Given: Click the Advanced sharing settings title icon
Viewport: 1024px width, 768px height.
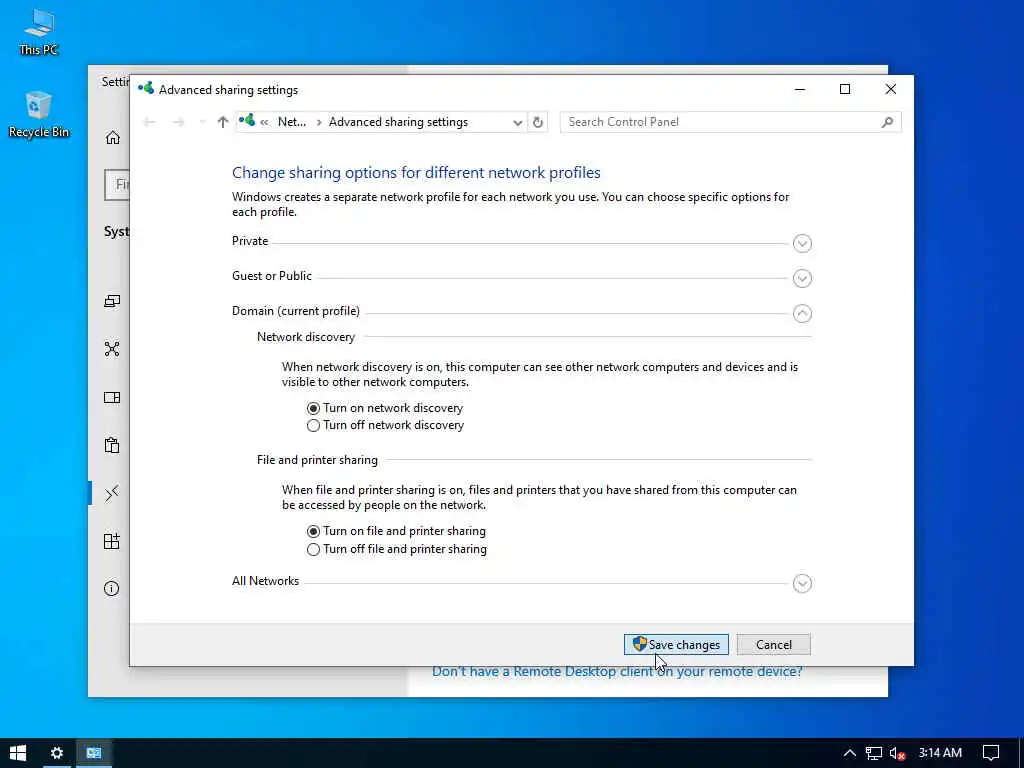Looking at the screenshot, I should (x=146, y=88).
